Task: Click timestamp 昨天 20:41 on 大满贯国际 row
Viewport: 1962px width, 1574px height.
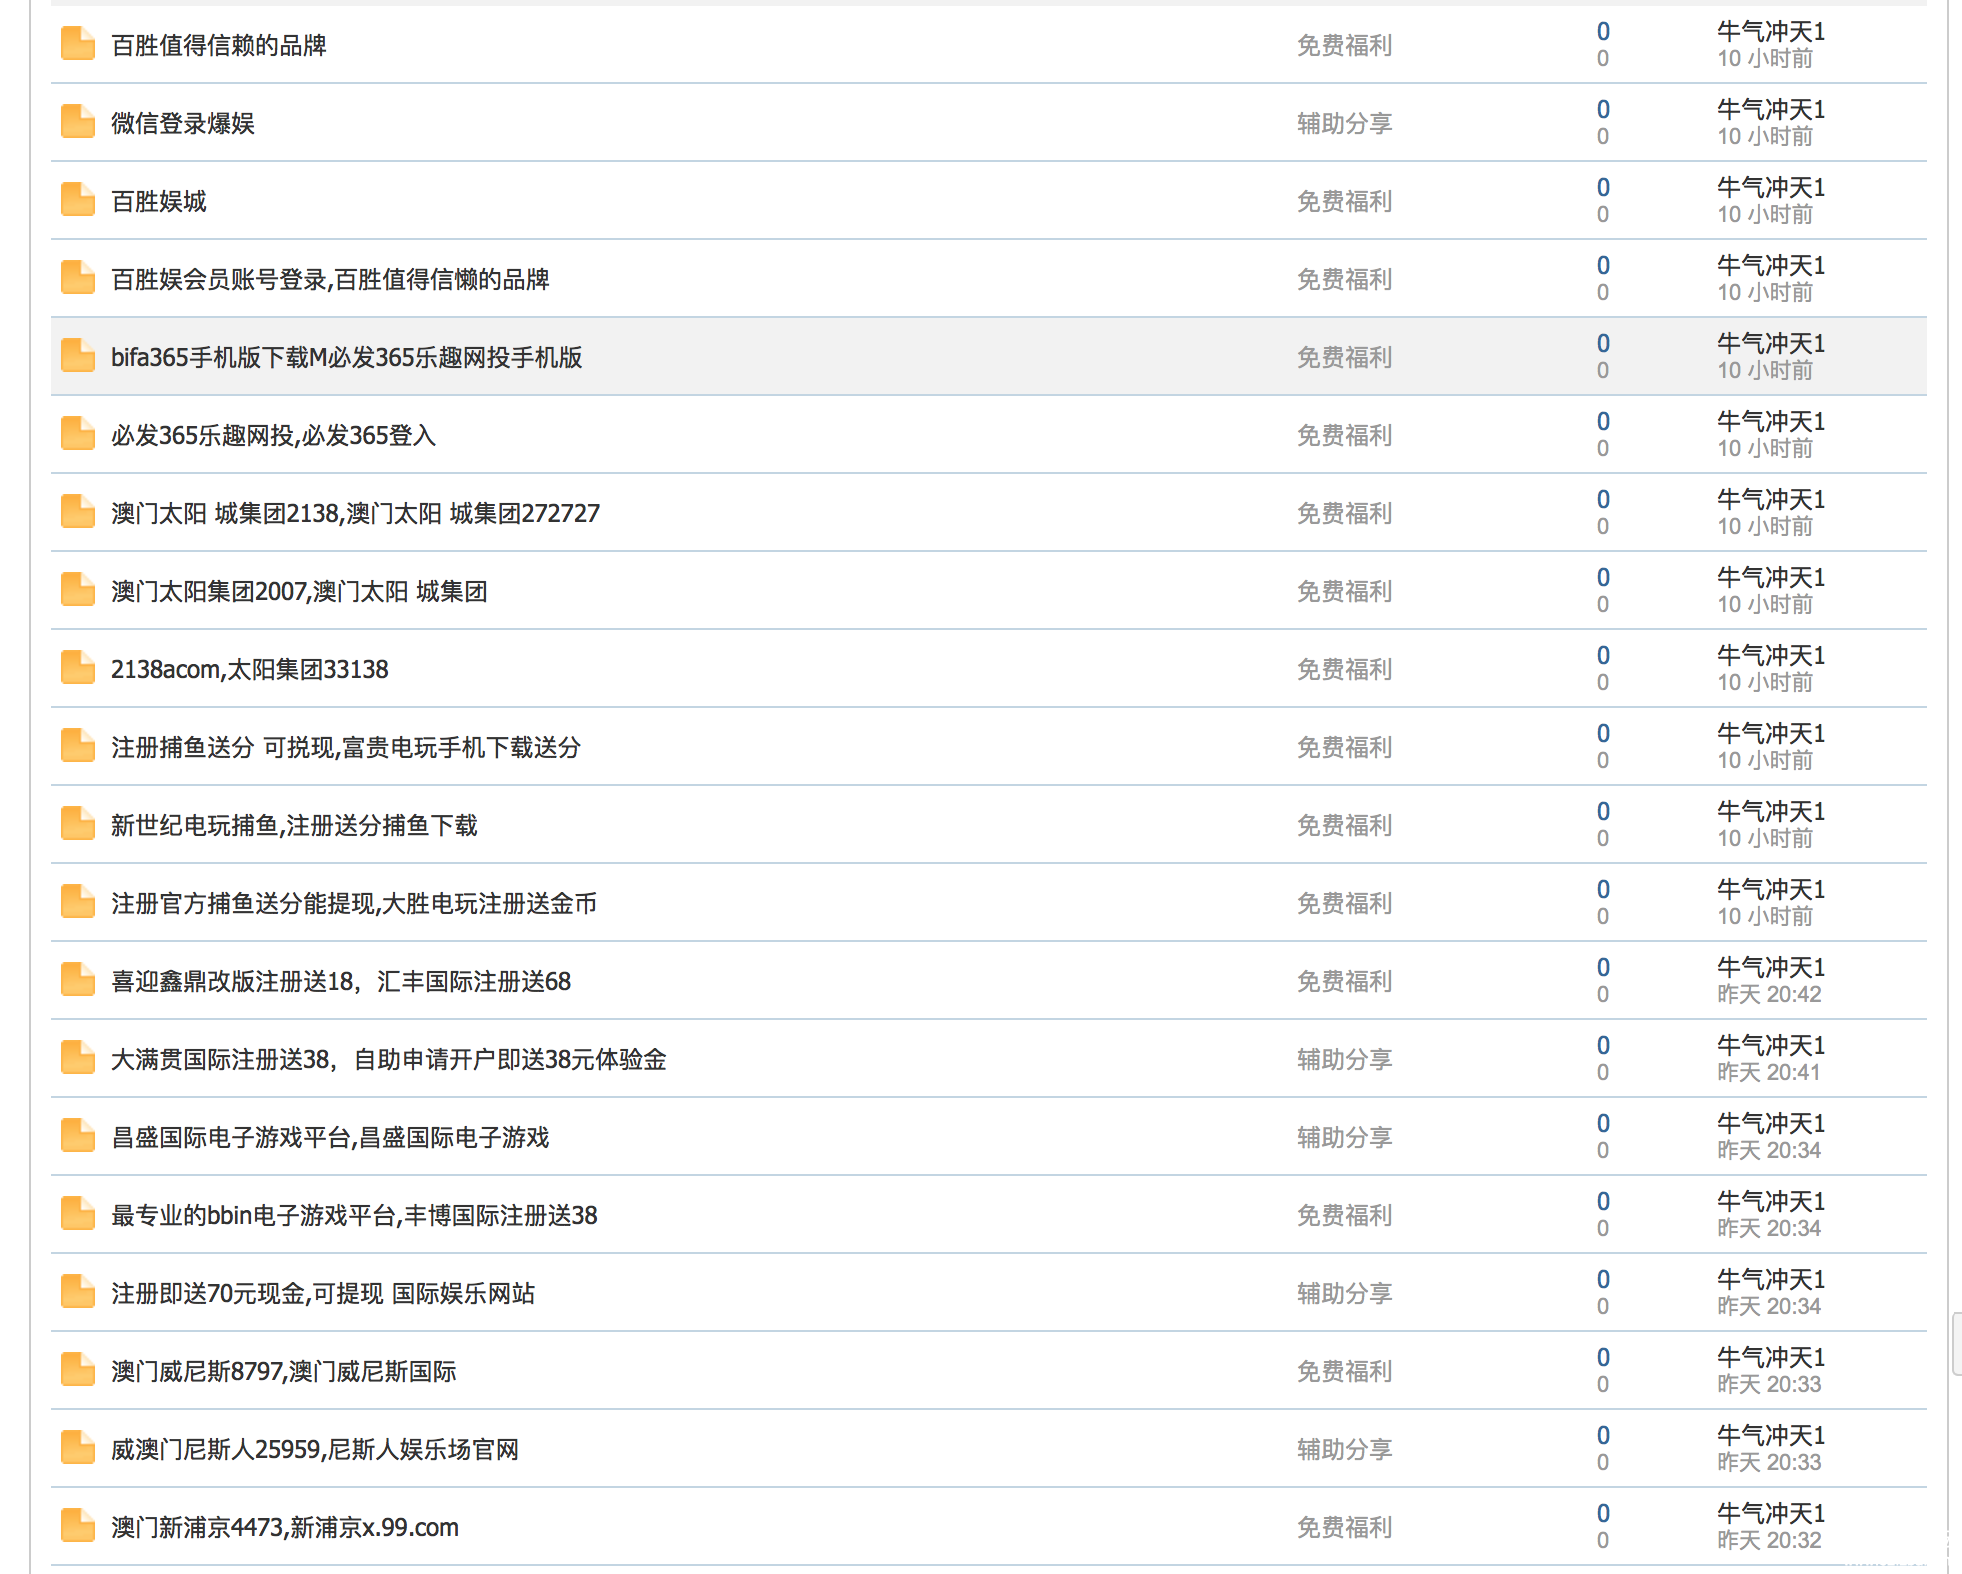Action: [x=1769, y=1072]
